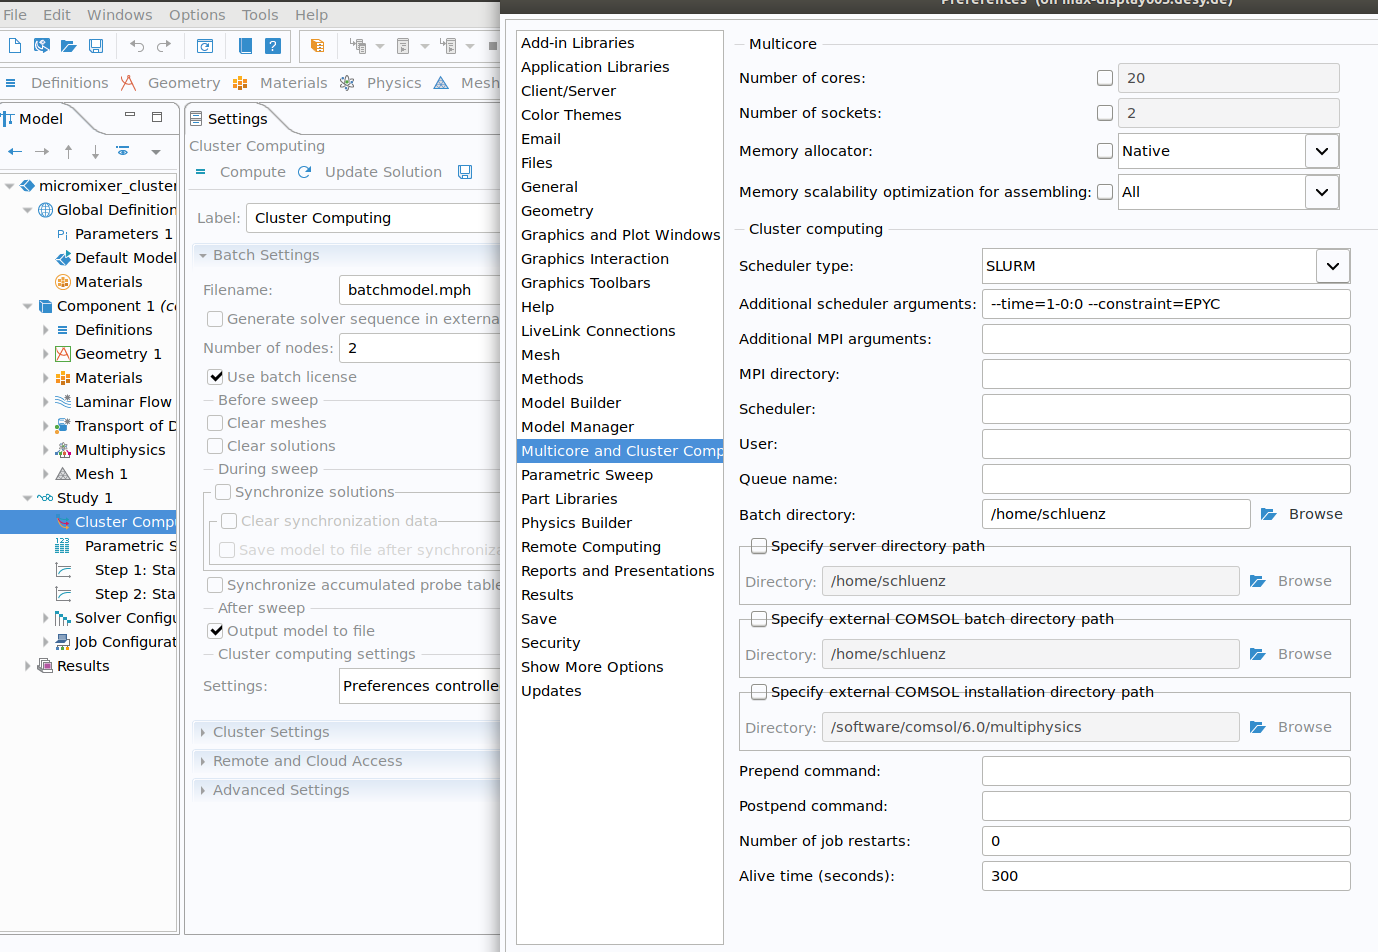Screen dimensions: 1378x952
Task: Click the Show eye icon in Model toolbar
Action: point(123,152)
